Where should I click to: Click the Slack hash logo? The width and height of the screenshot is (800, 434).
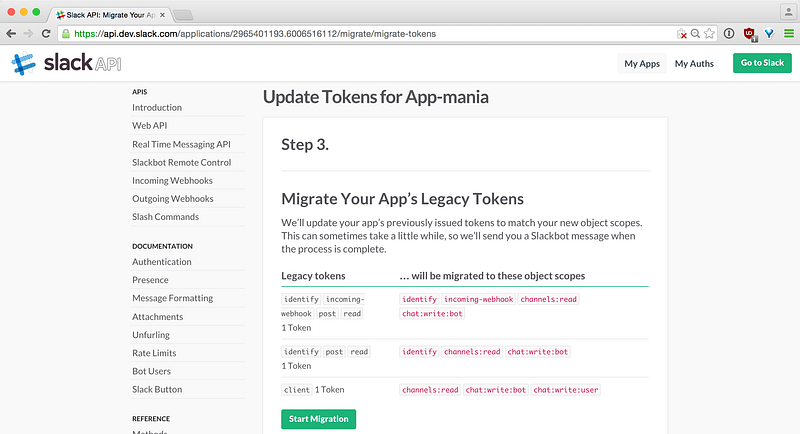[23, 63]
